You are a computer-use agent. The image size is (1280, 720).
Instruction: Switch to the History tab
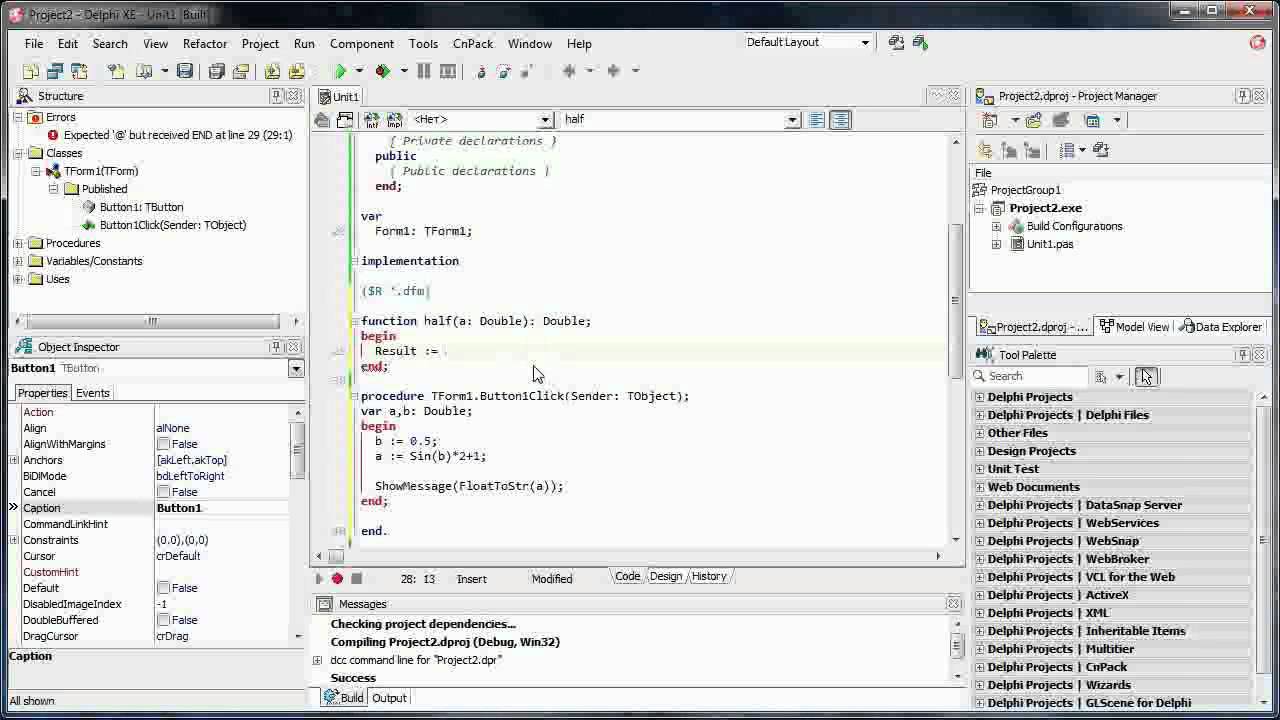click(x=709, y=576)
